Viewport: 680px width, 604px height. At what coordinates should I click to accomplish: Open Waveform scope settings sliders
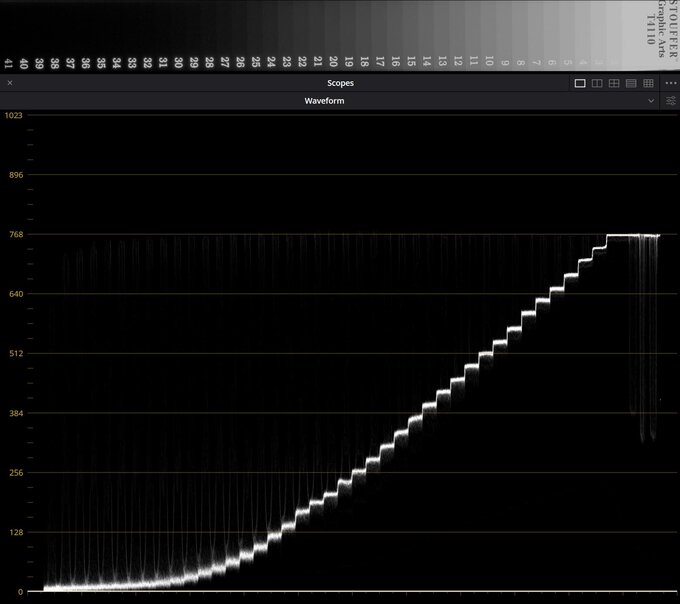pyautogui.click(x=670, y=101)
